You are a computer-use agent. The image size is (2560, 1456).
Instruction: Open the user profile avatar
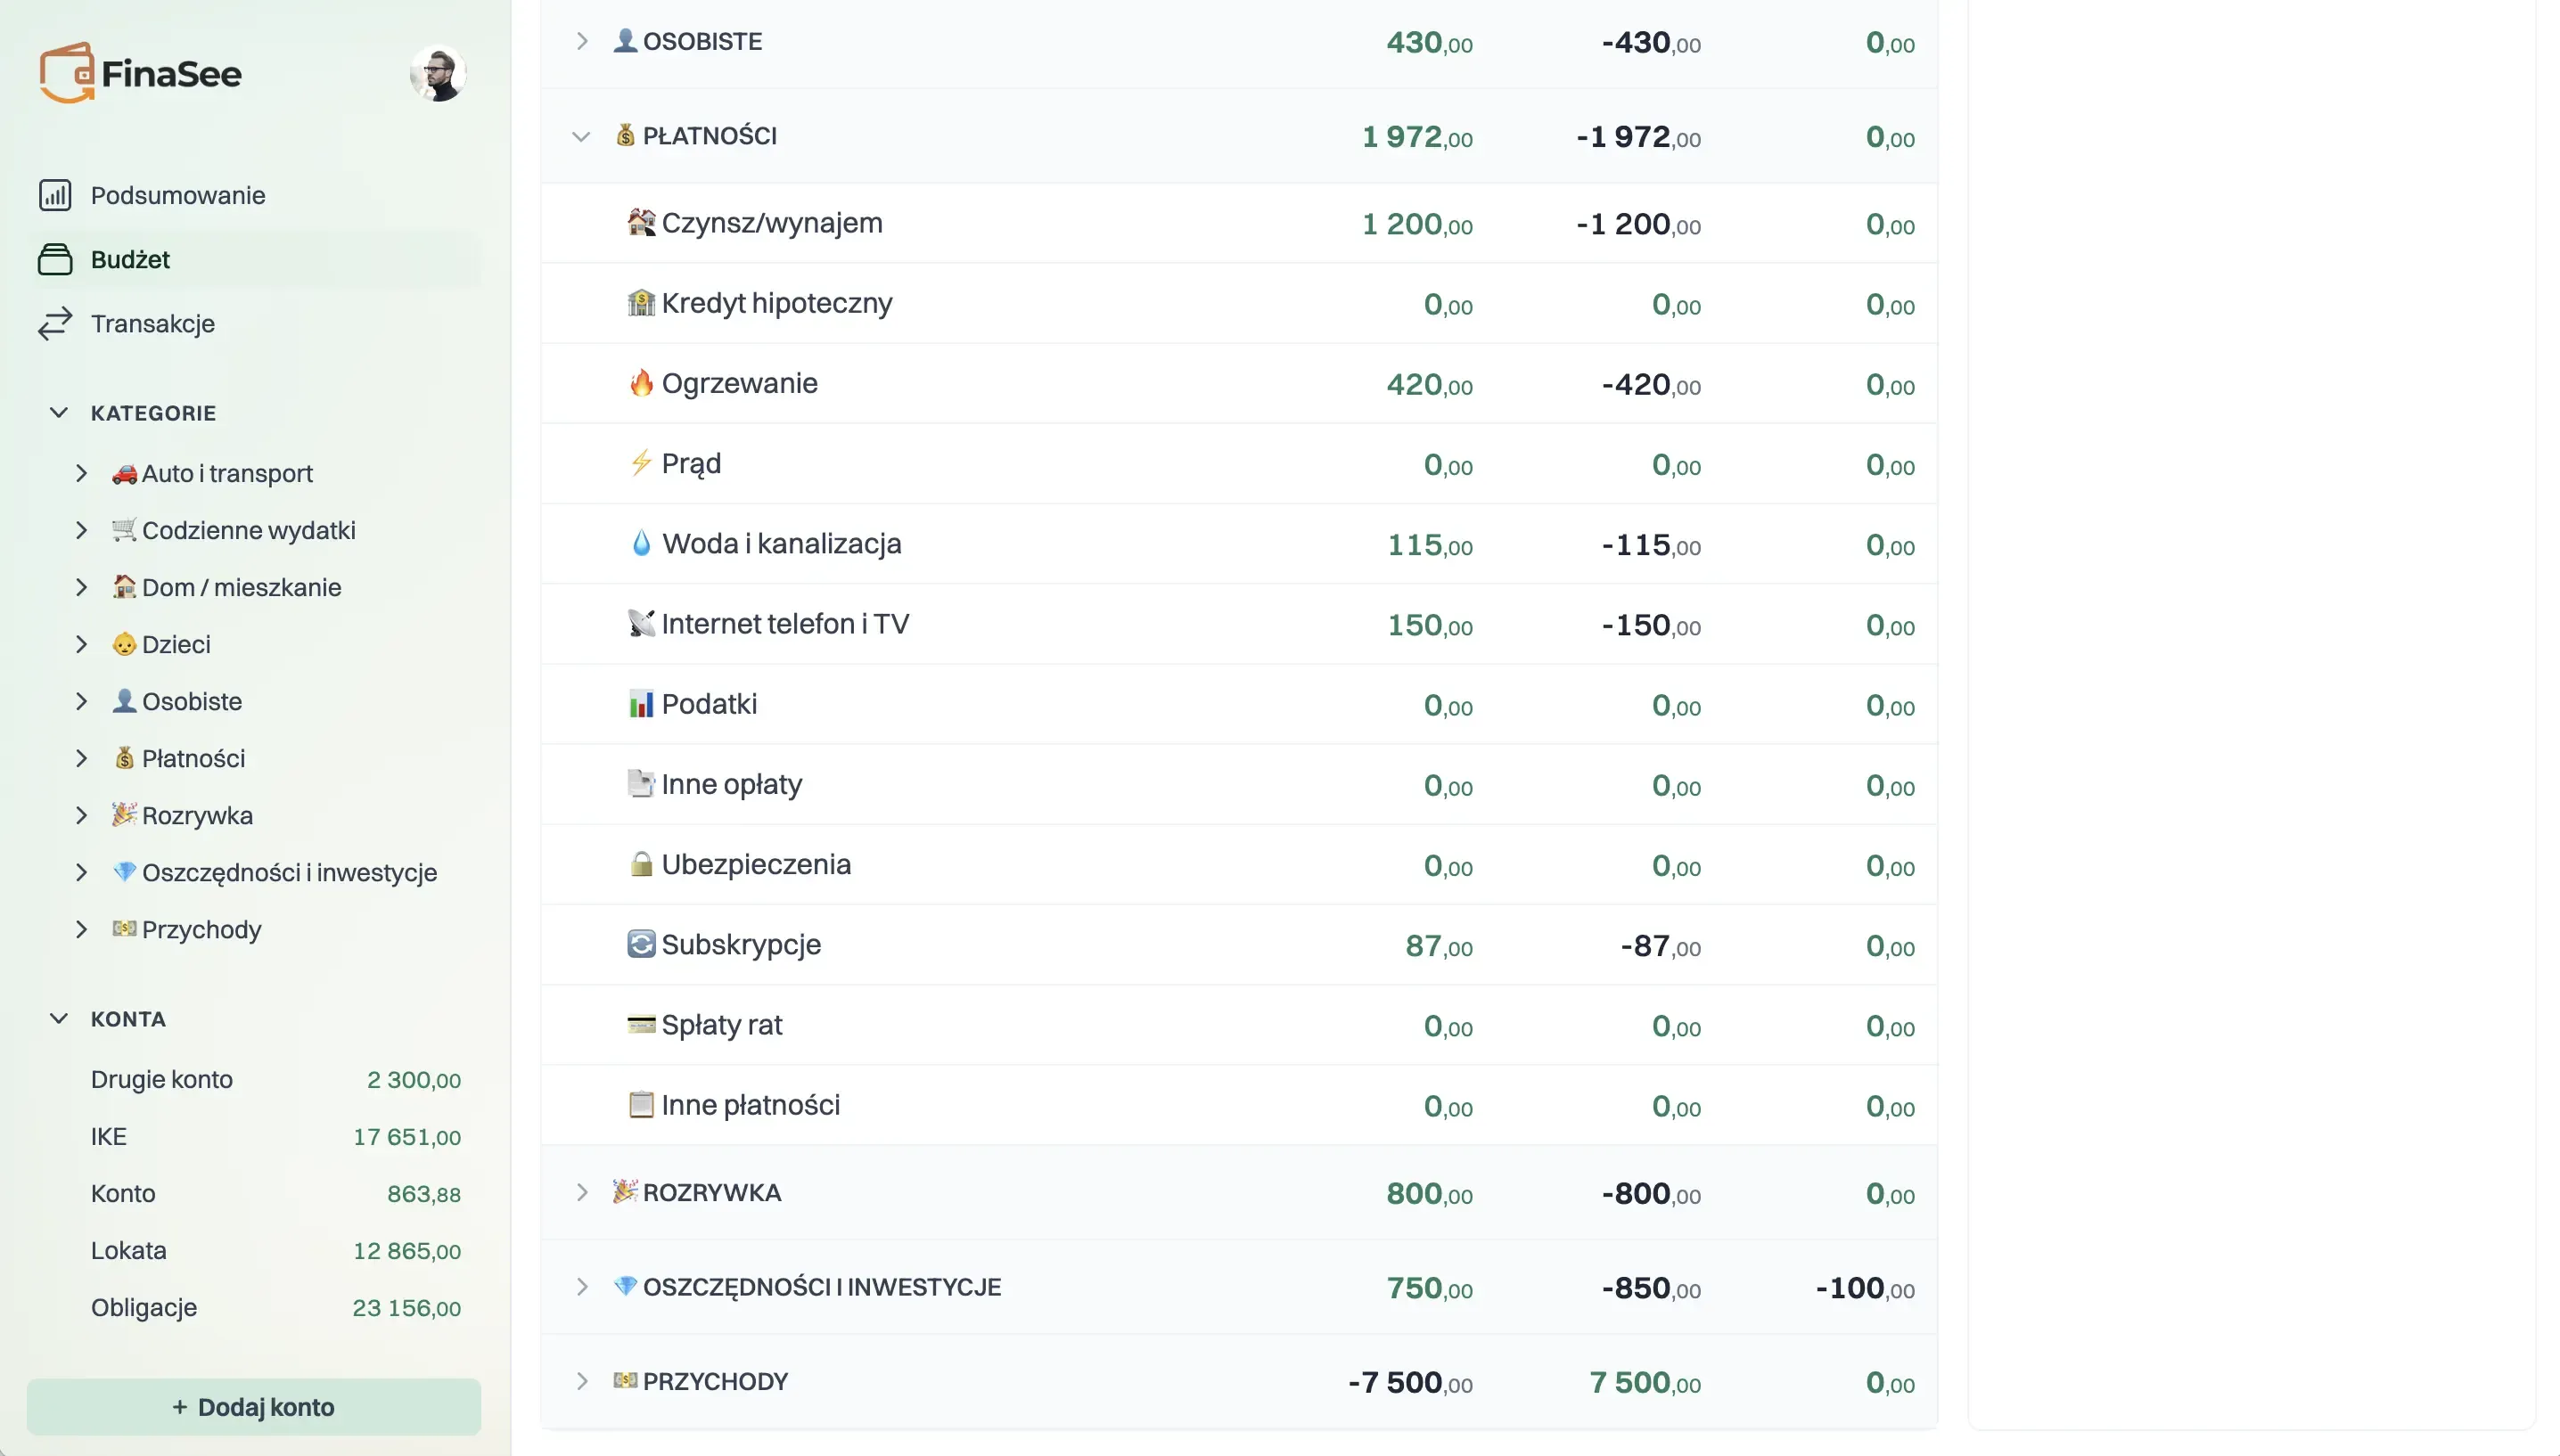point(438,72)
